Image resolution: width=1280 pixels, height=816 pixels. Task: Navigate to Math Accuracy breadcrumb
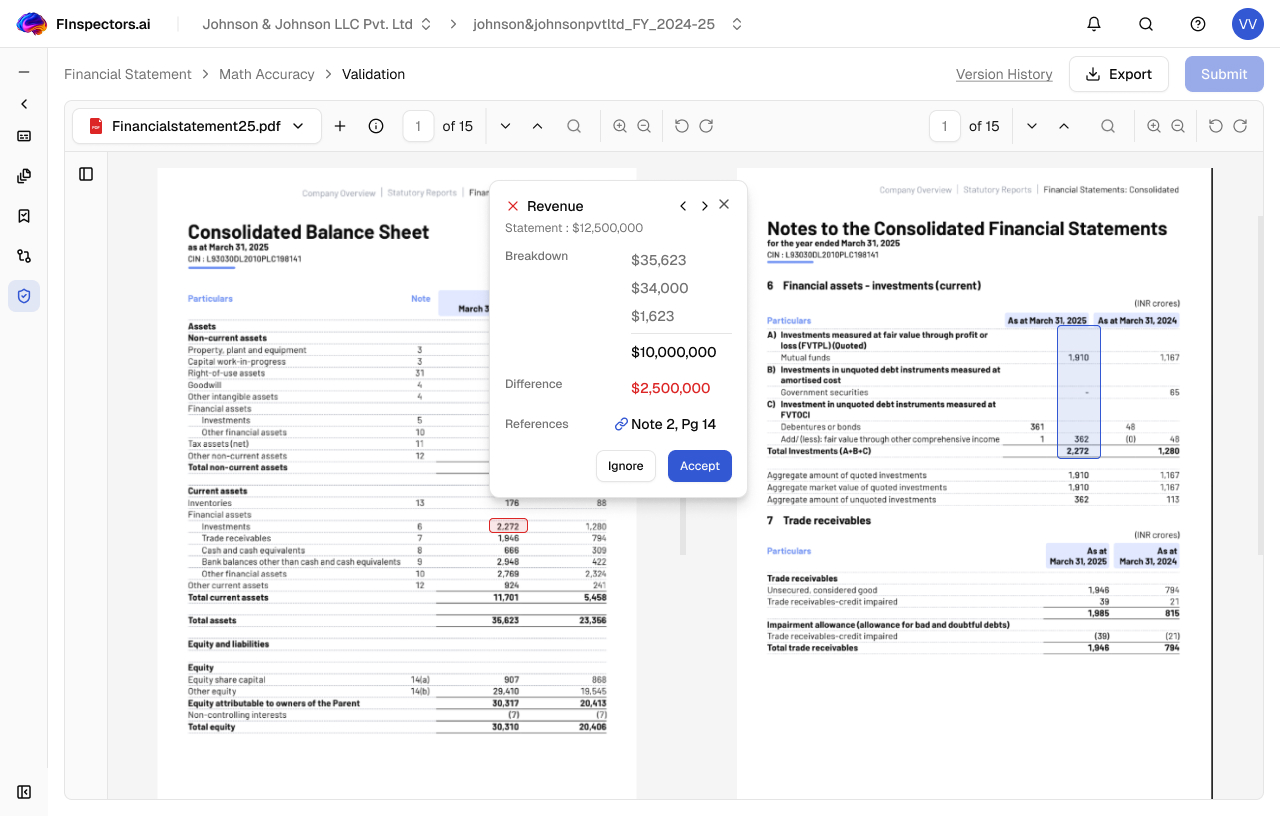click(266, 74)
